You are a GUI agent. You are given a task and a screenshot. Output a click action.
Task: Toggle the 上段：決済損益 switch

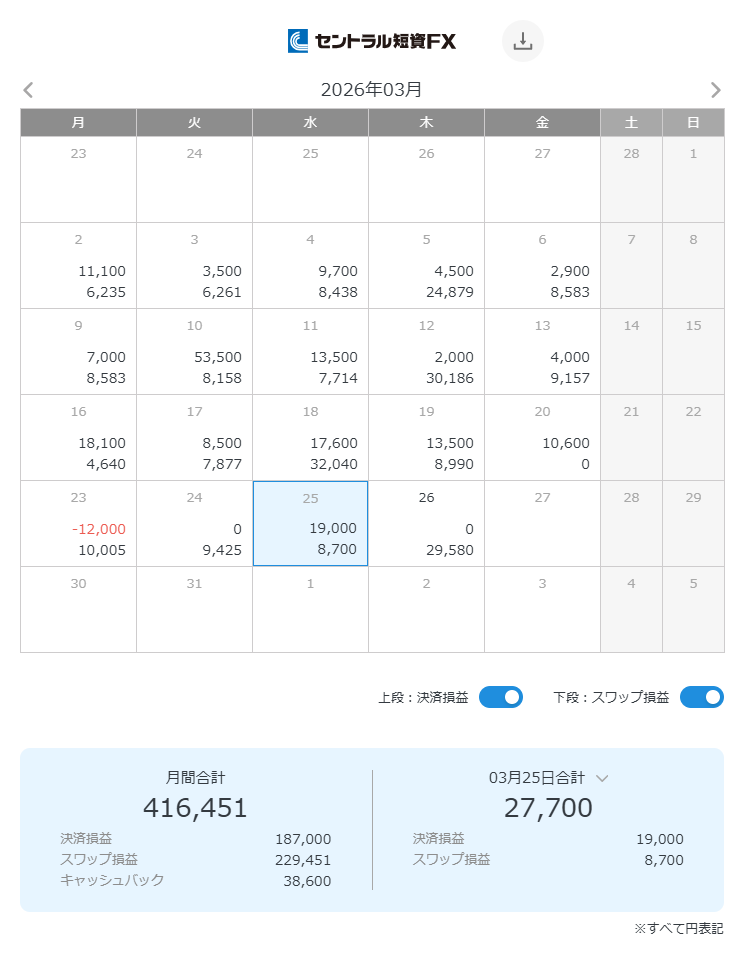(500, 697)
